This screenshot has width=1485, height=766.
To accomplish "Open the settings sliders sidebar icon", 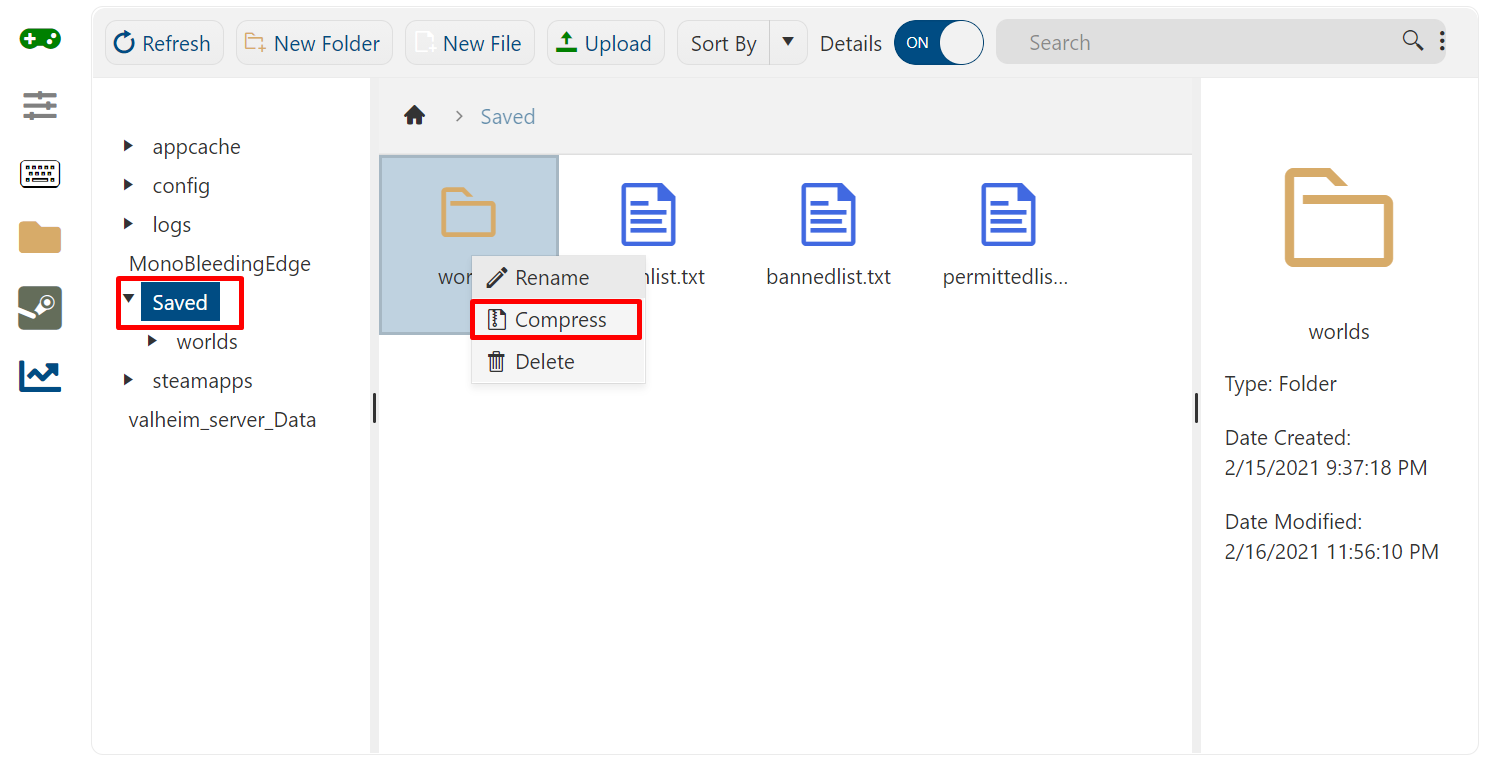I will (x=40, y=105).
